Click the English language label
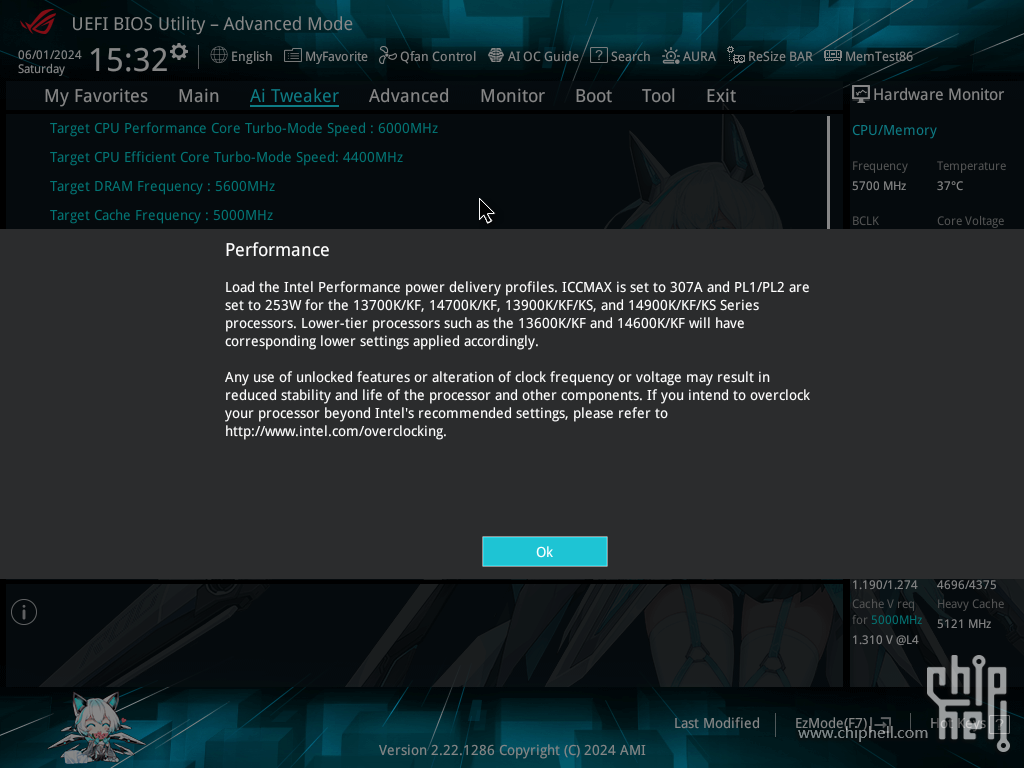The width and height of the screenshot is (1024, 768). [251, 56]
